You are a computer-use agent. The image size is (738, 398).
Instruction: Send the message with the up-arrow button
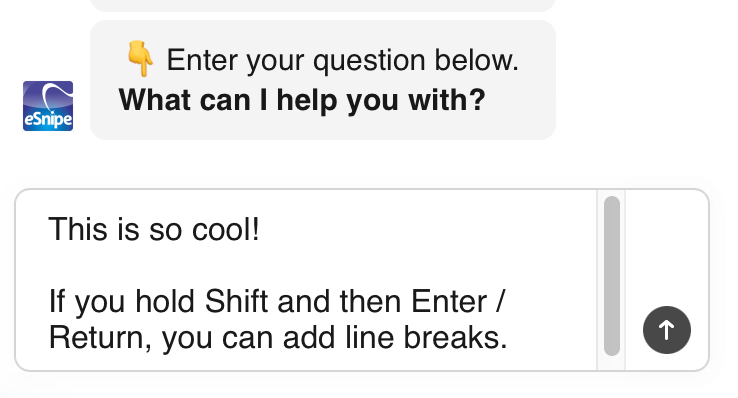click(666, 330)
